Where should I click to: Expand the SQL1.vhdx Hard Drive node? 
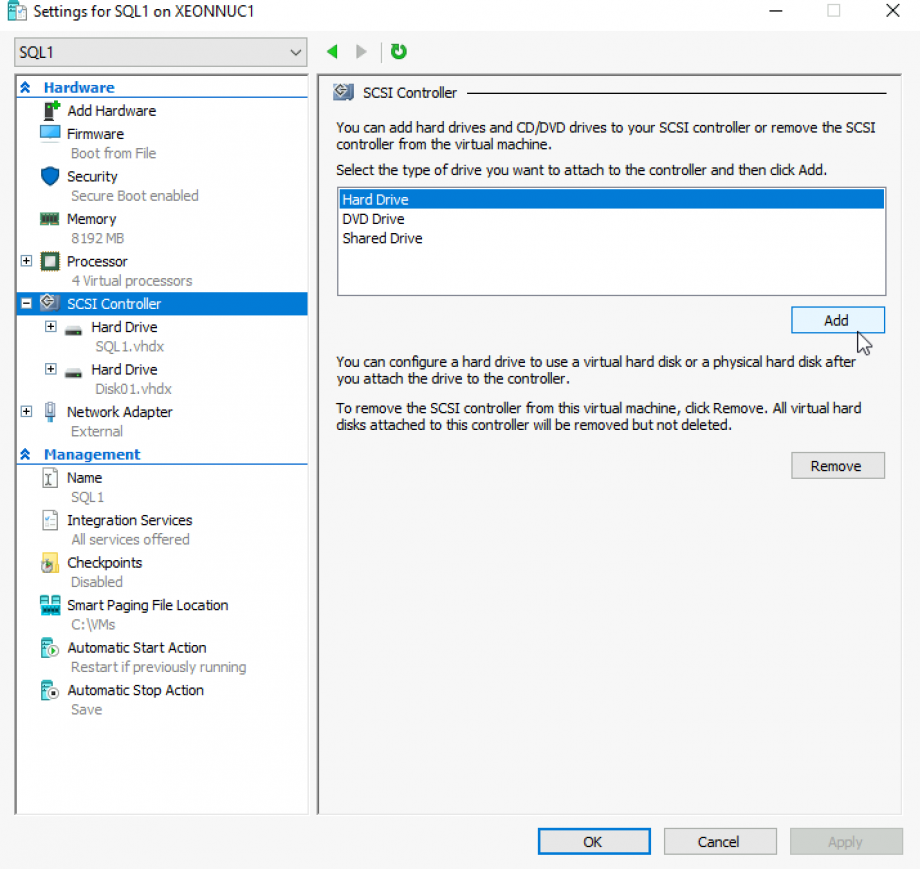pyautogui.click(x=50, y=327)
